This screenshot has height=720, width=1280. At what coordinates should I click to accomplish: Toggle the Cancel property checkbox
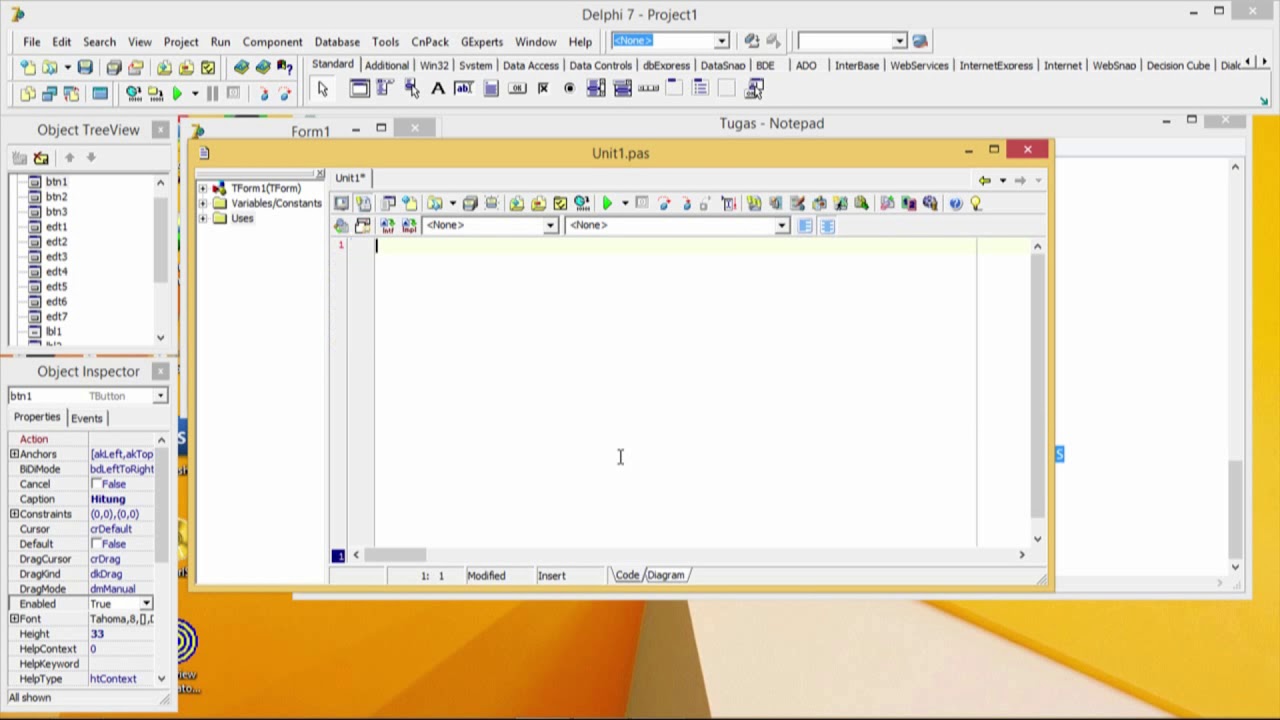coord(97,484)
